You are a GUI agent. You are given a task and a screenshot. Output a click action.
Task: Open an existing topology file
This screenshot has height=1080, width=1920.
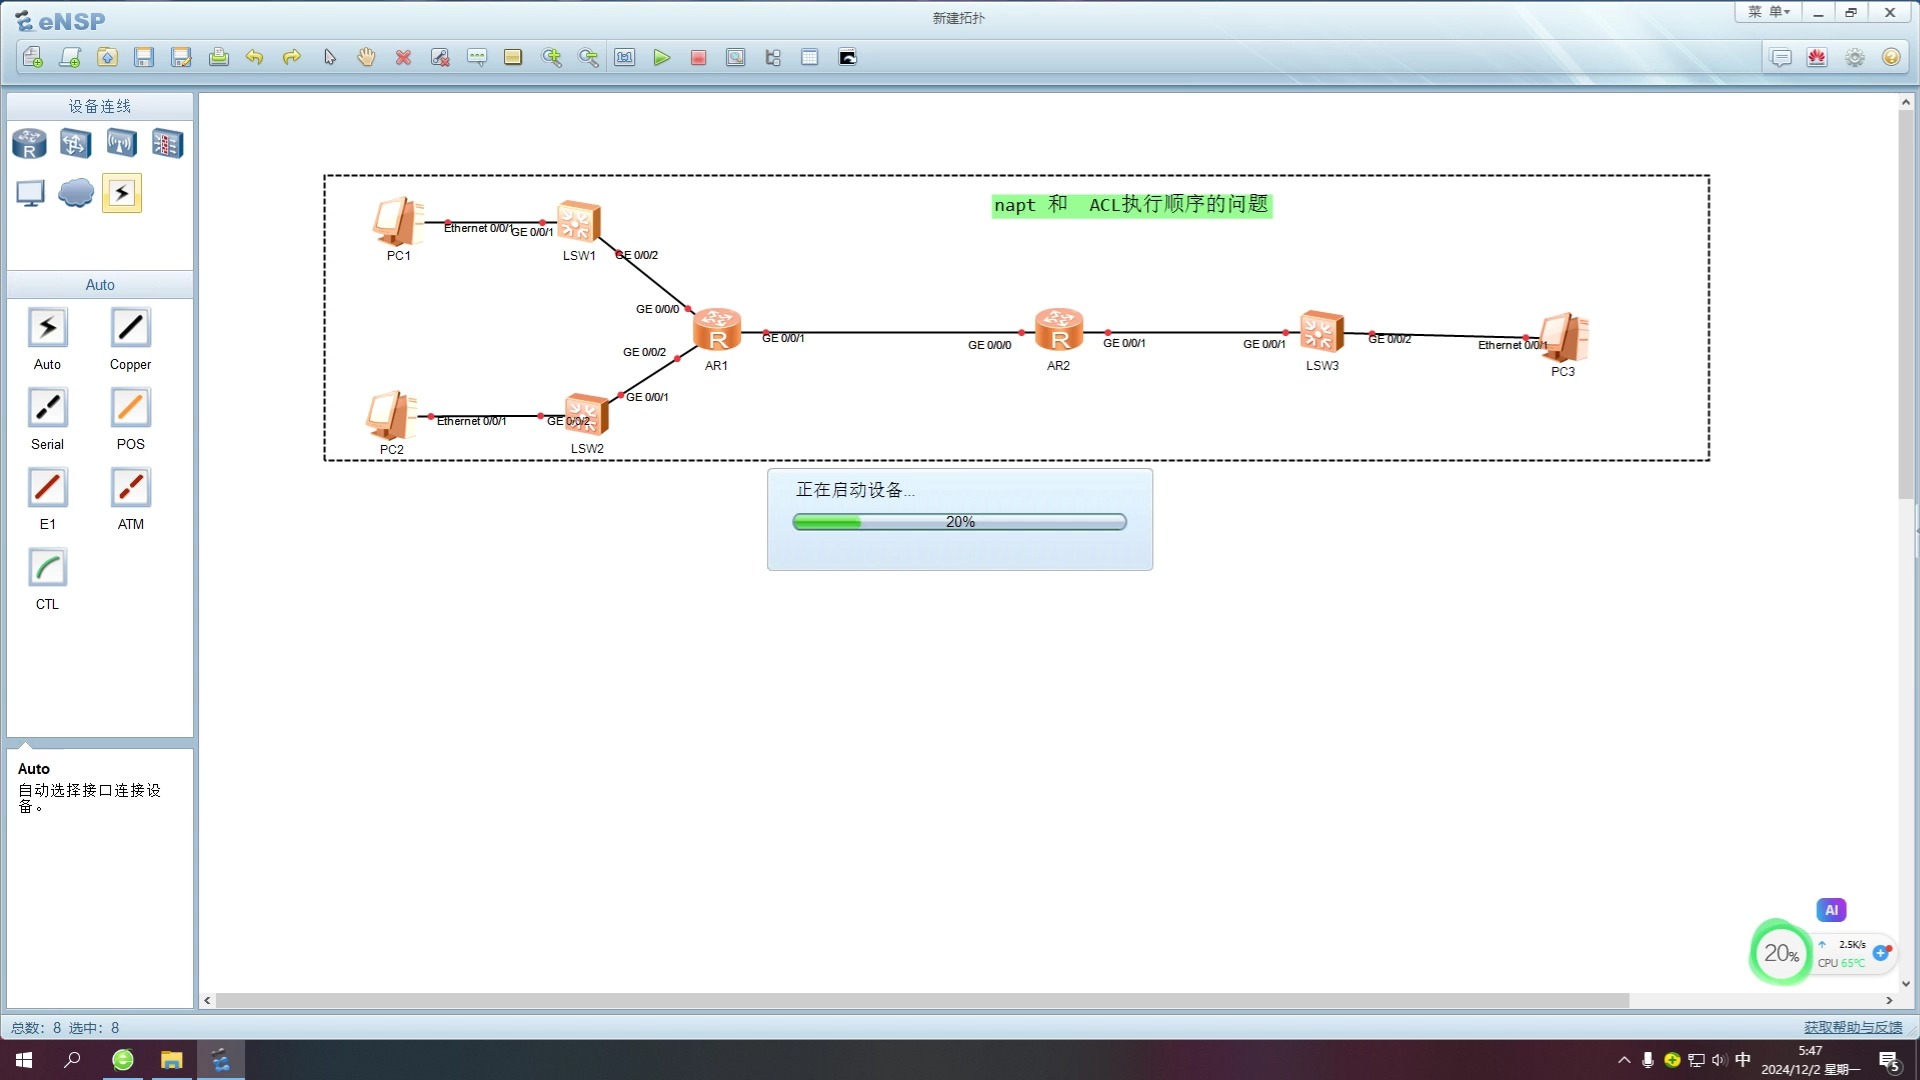tap(107, 57)
